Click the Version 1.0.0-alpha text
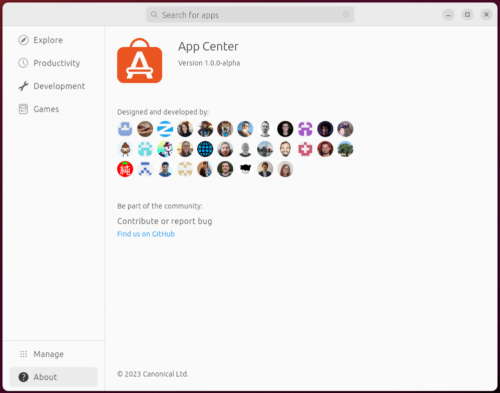The image size is (500, 393). 209,63
